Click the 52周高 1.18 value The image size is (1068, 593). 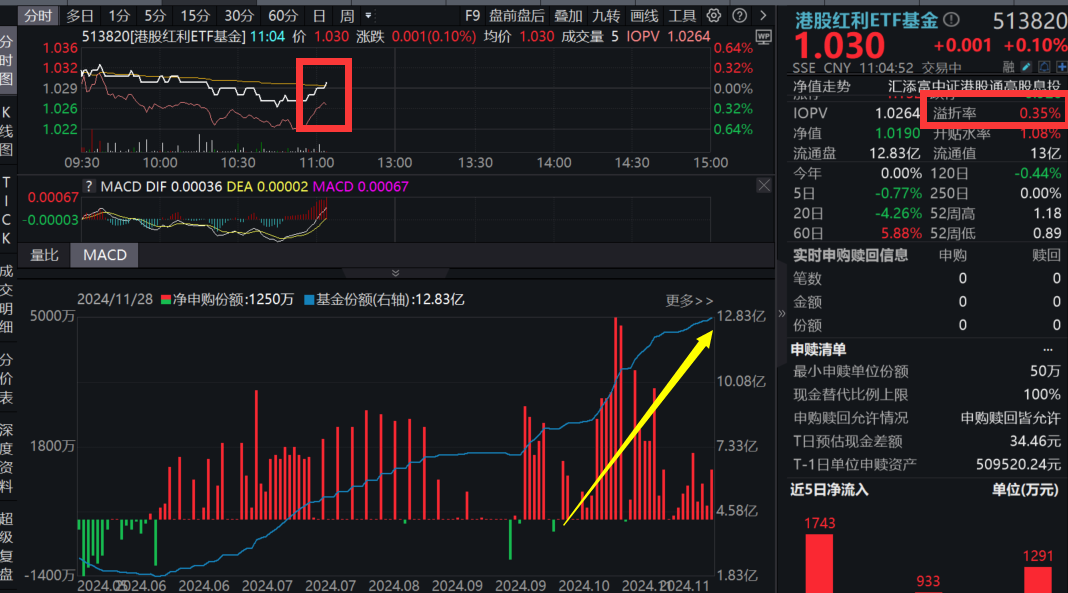coord(1047,214)
